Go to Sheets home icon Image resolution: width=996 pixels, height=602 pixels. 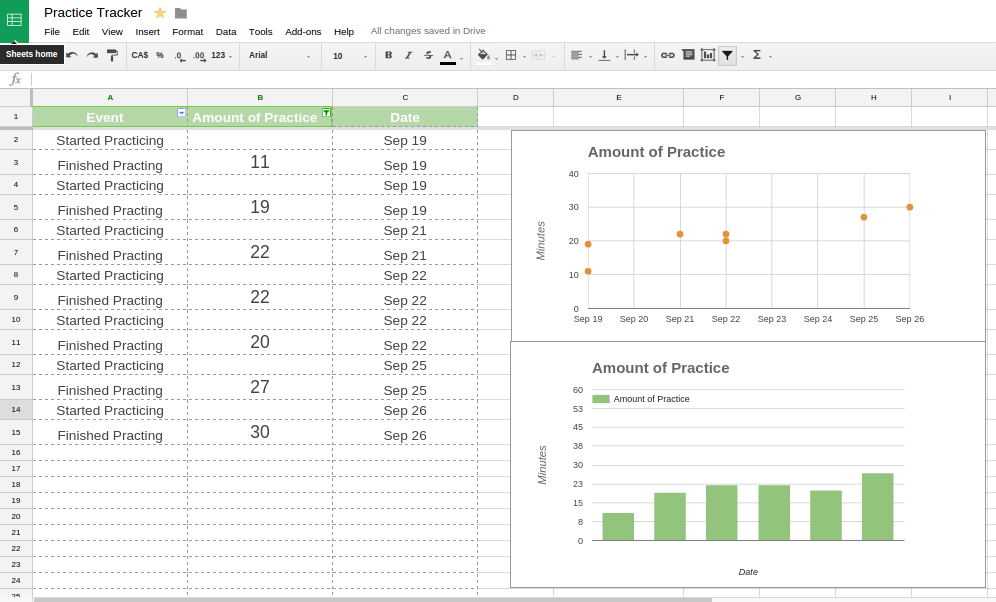(14, 20)
